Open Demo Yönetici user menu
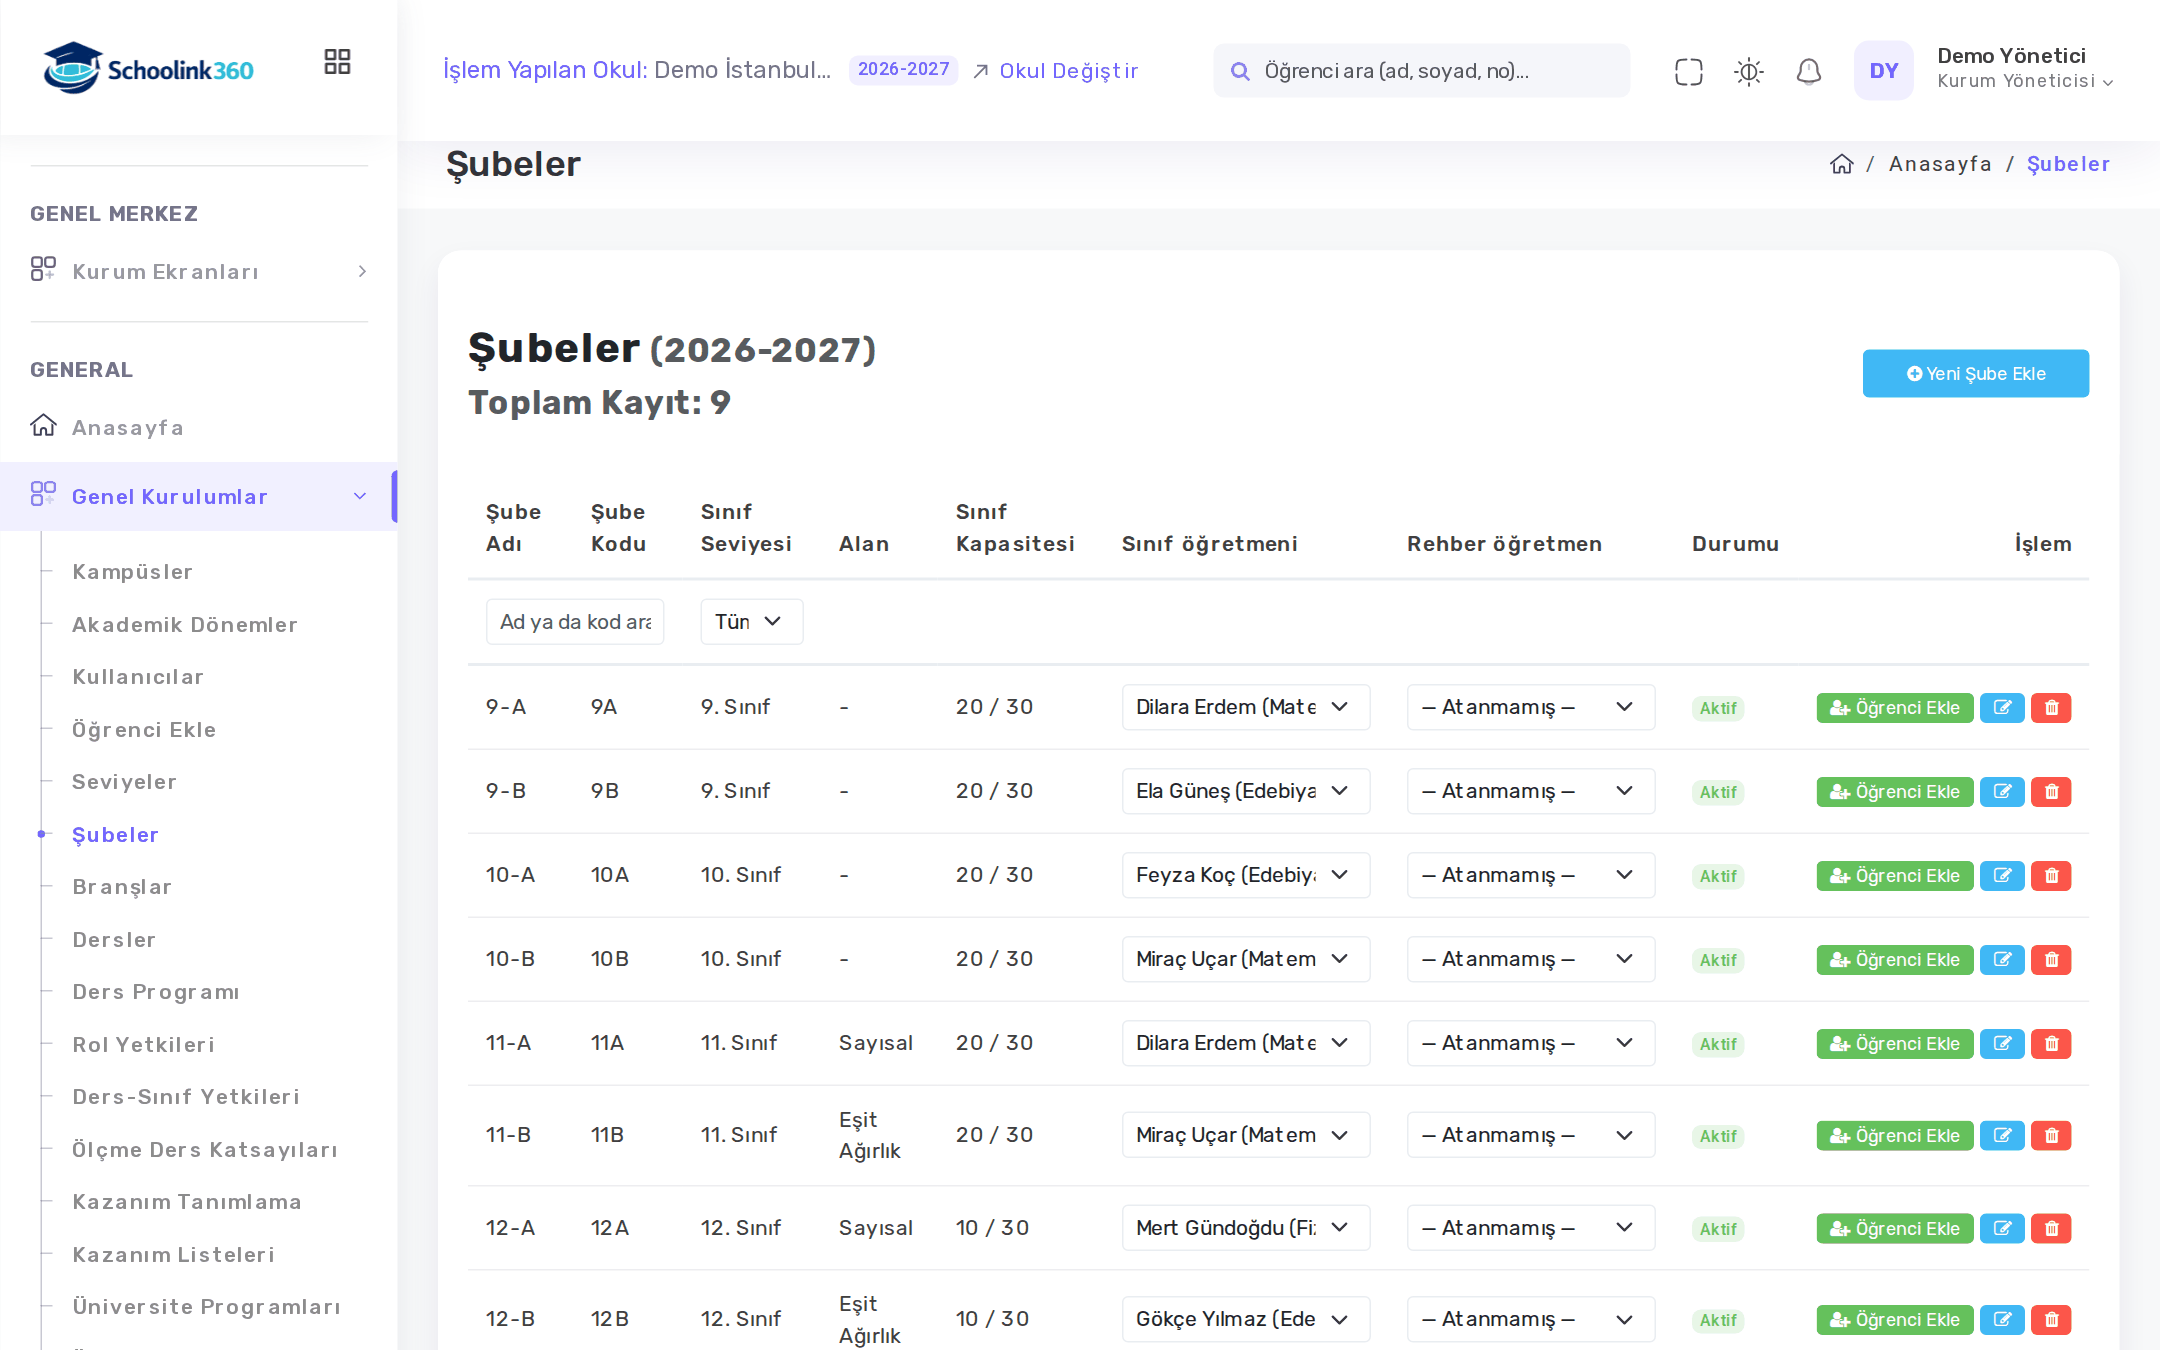The width and height of the screenshot is (2160, 1350). (2024, 69)
